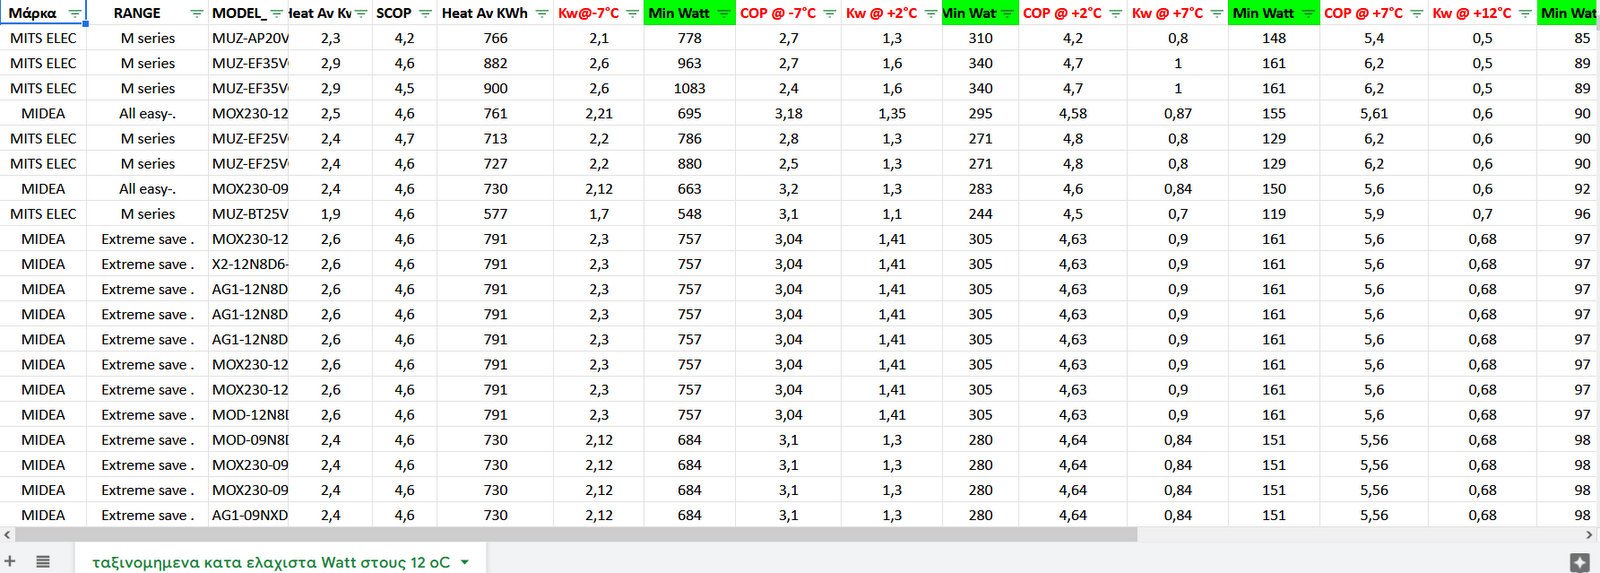Image resolution: width=1600 pixels, height=573 pixels.
Task: Select the COP value 5,9
Action: click(x=1374, y=214)
